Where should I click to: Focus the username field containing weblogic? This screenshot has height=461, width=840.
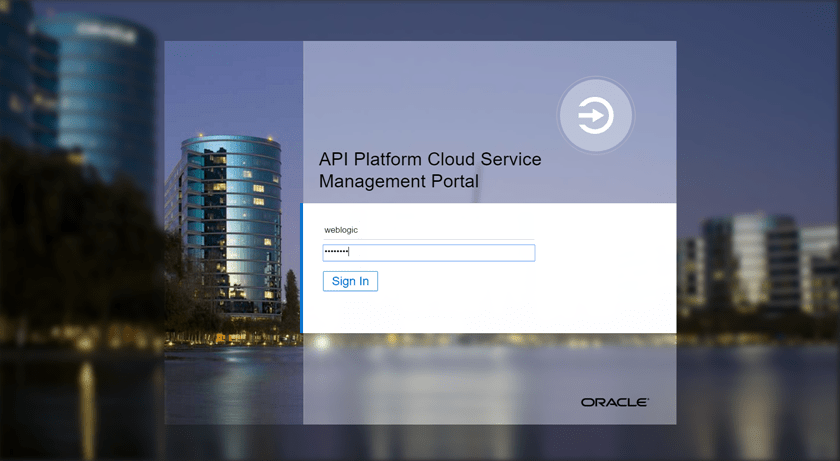pos(428,230)
